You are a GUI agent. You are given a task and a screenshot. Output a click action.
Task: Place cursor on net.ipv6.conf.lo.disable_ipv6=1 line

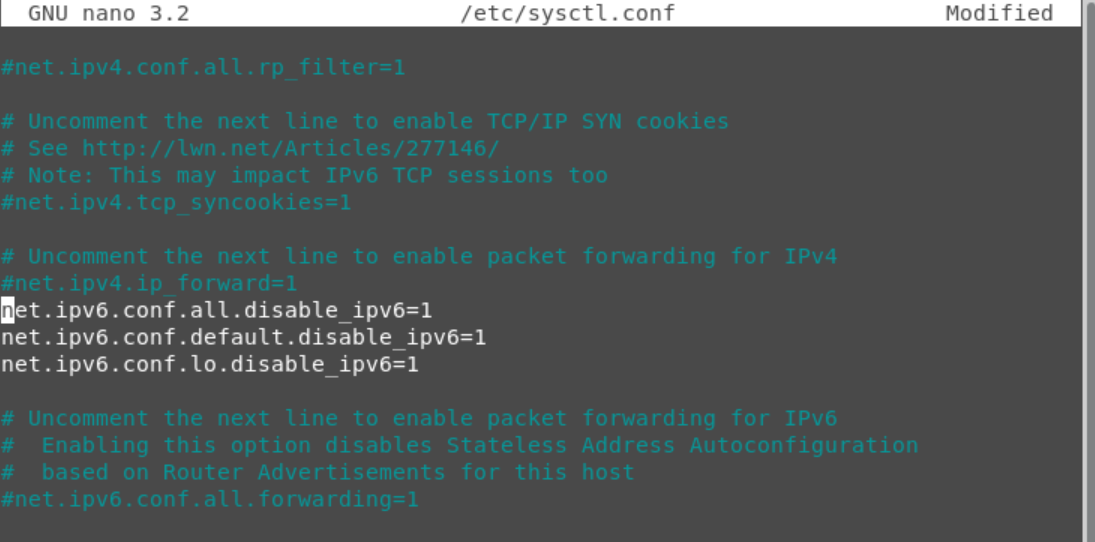[x=210, y=365]
